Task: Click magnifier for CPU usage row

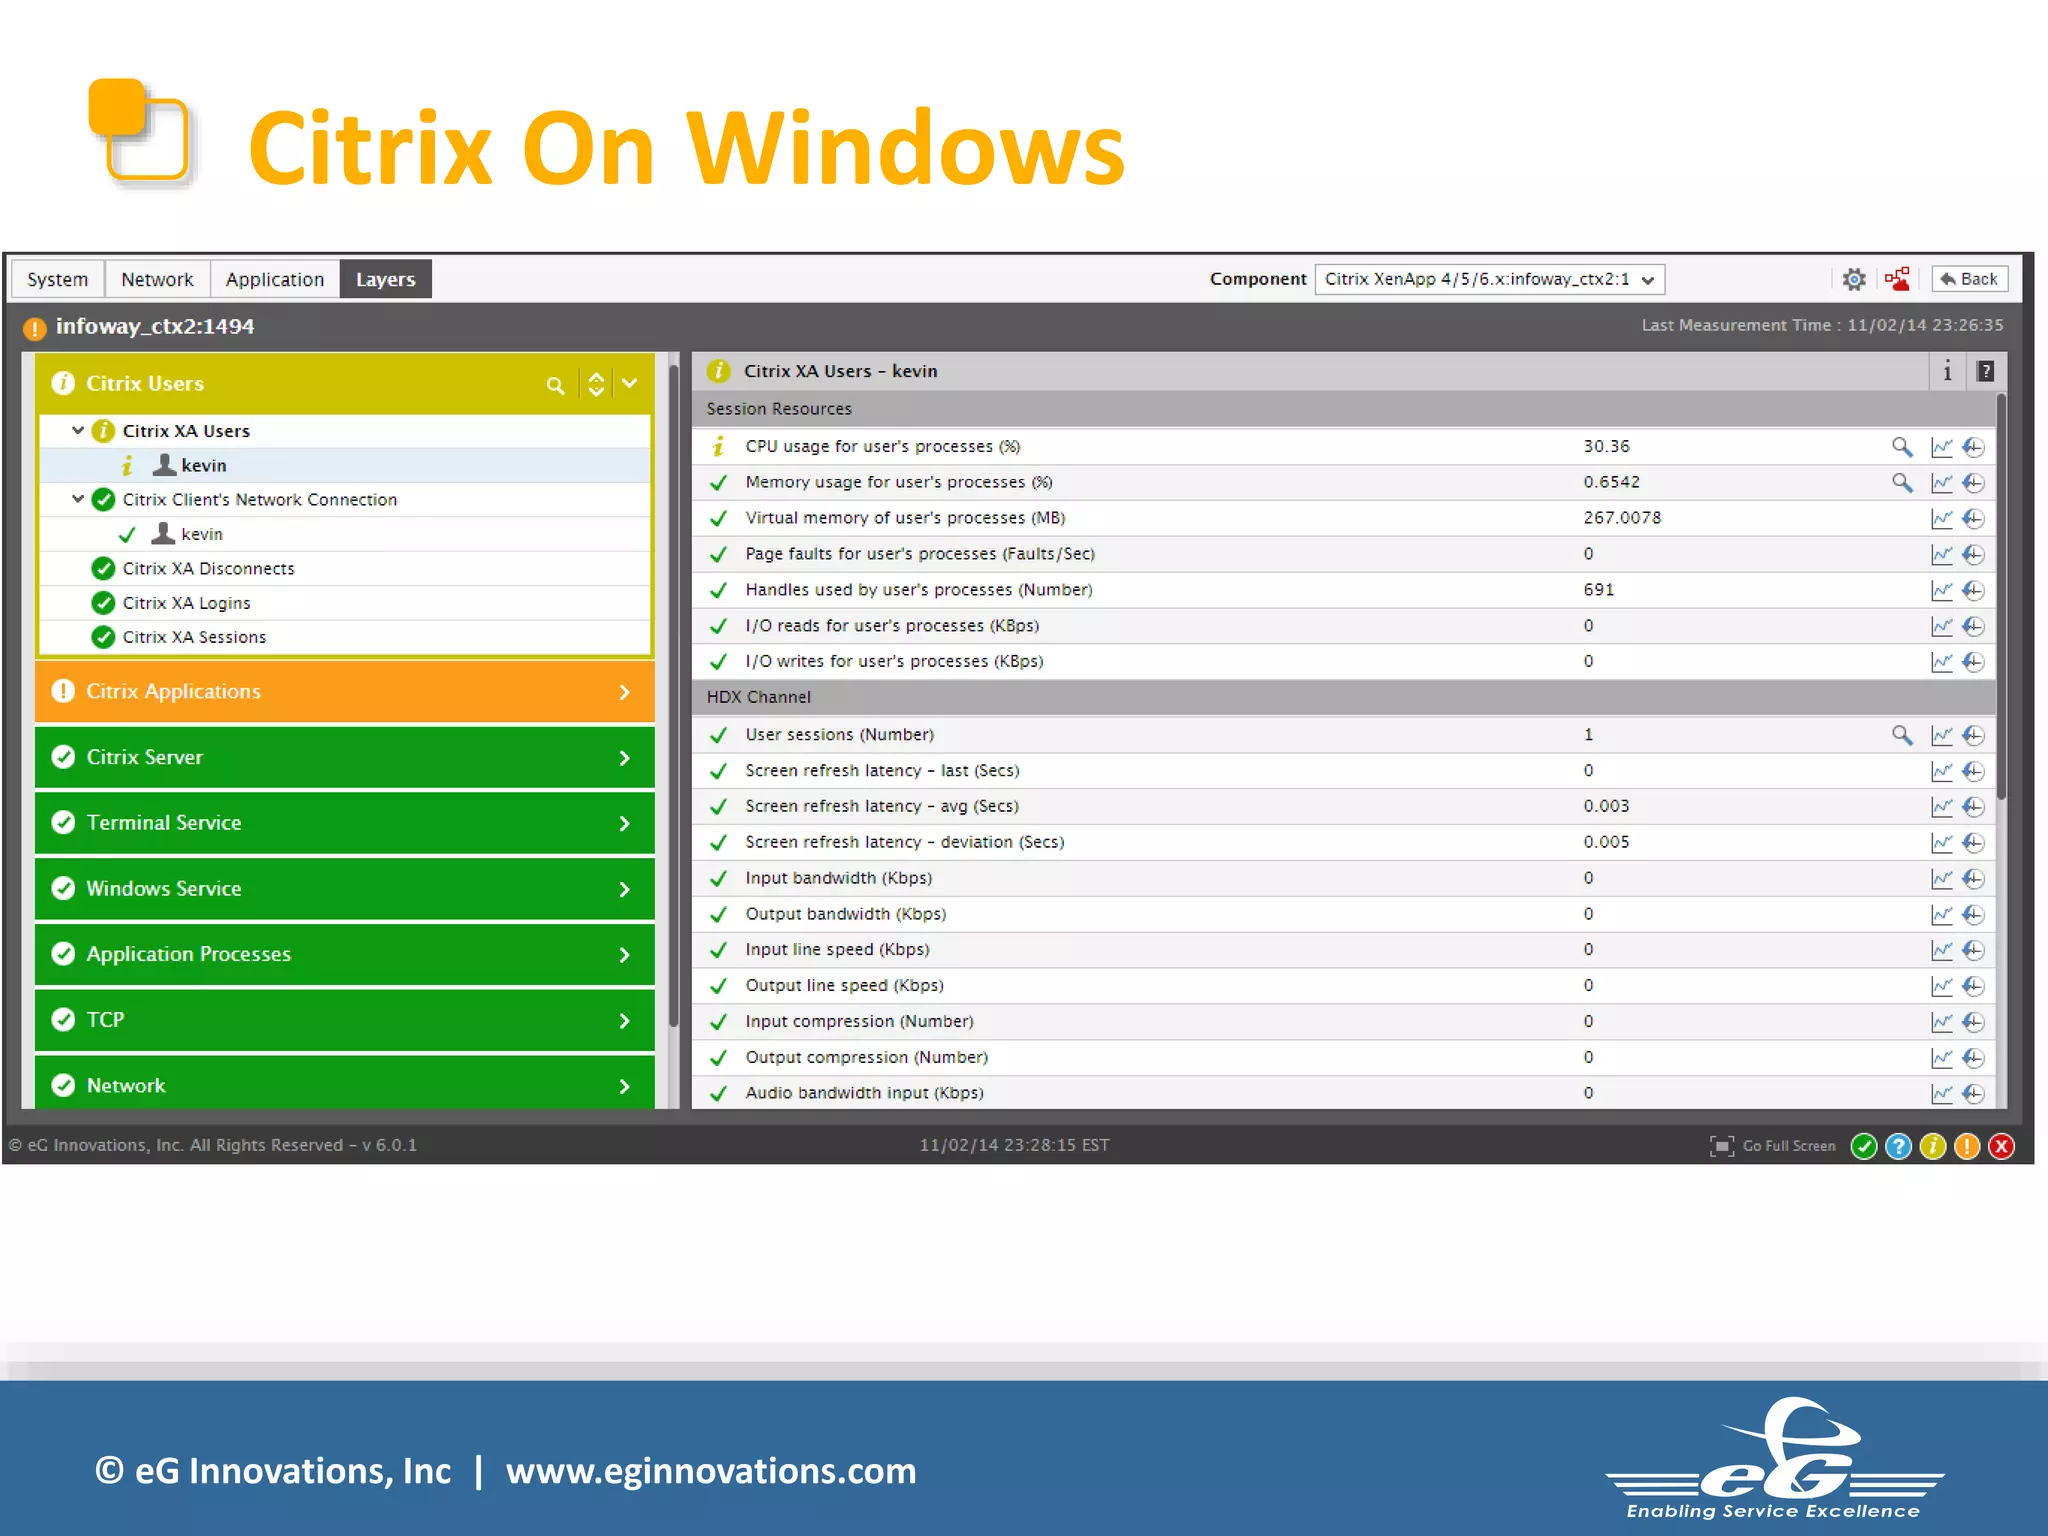Action: click(x=1902, y=447)
